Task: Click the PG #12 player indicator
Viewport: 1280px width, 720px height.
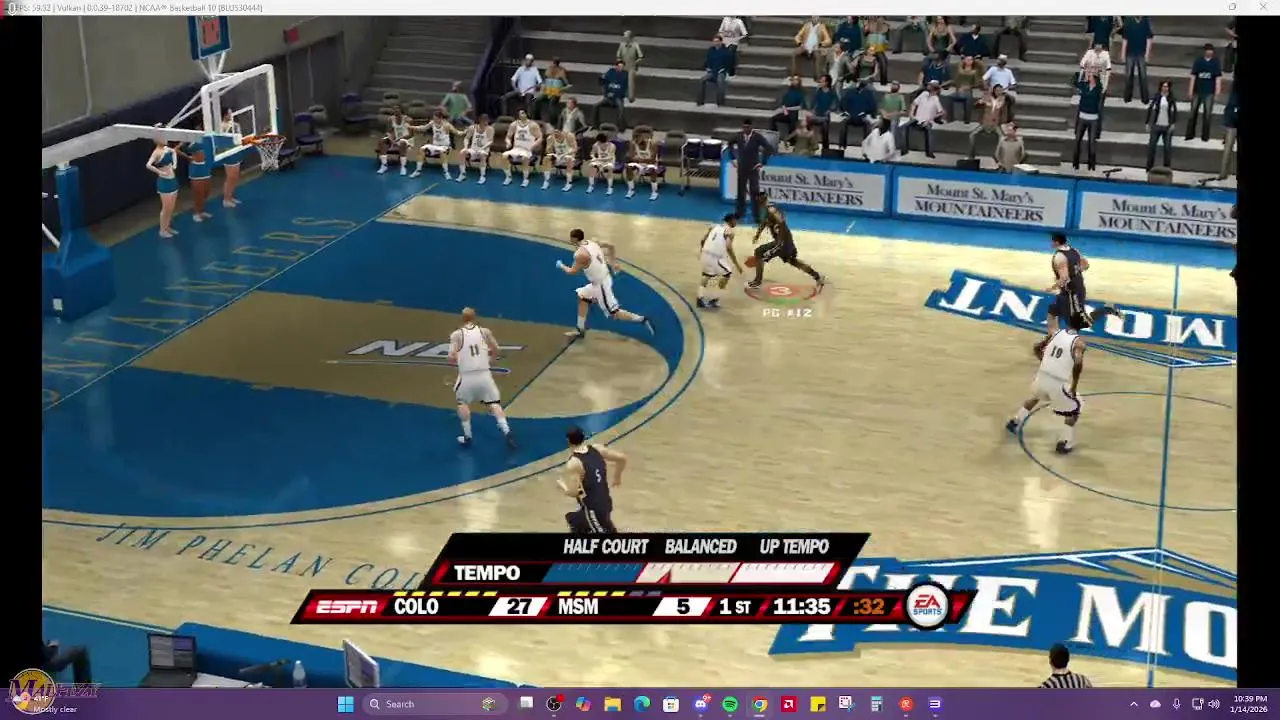Action: pos(787,313)
